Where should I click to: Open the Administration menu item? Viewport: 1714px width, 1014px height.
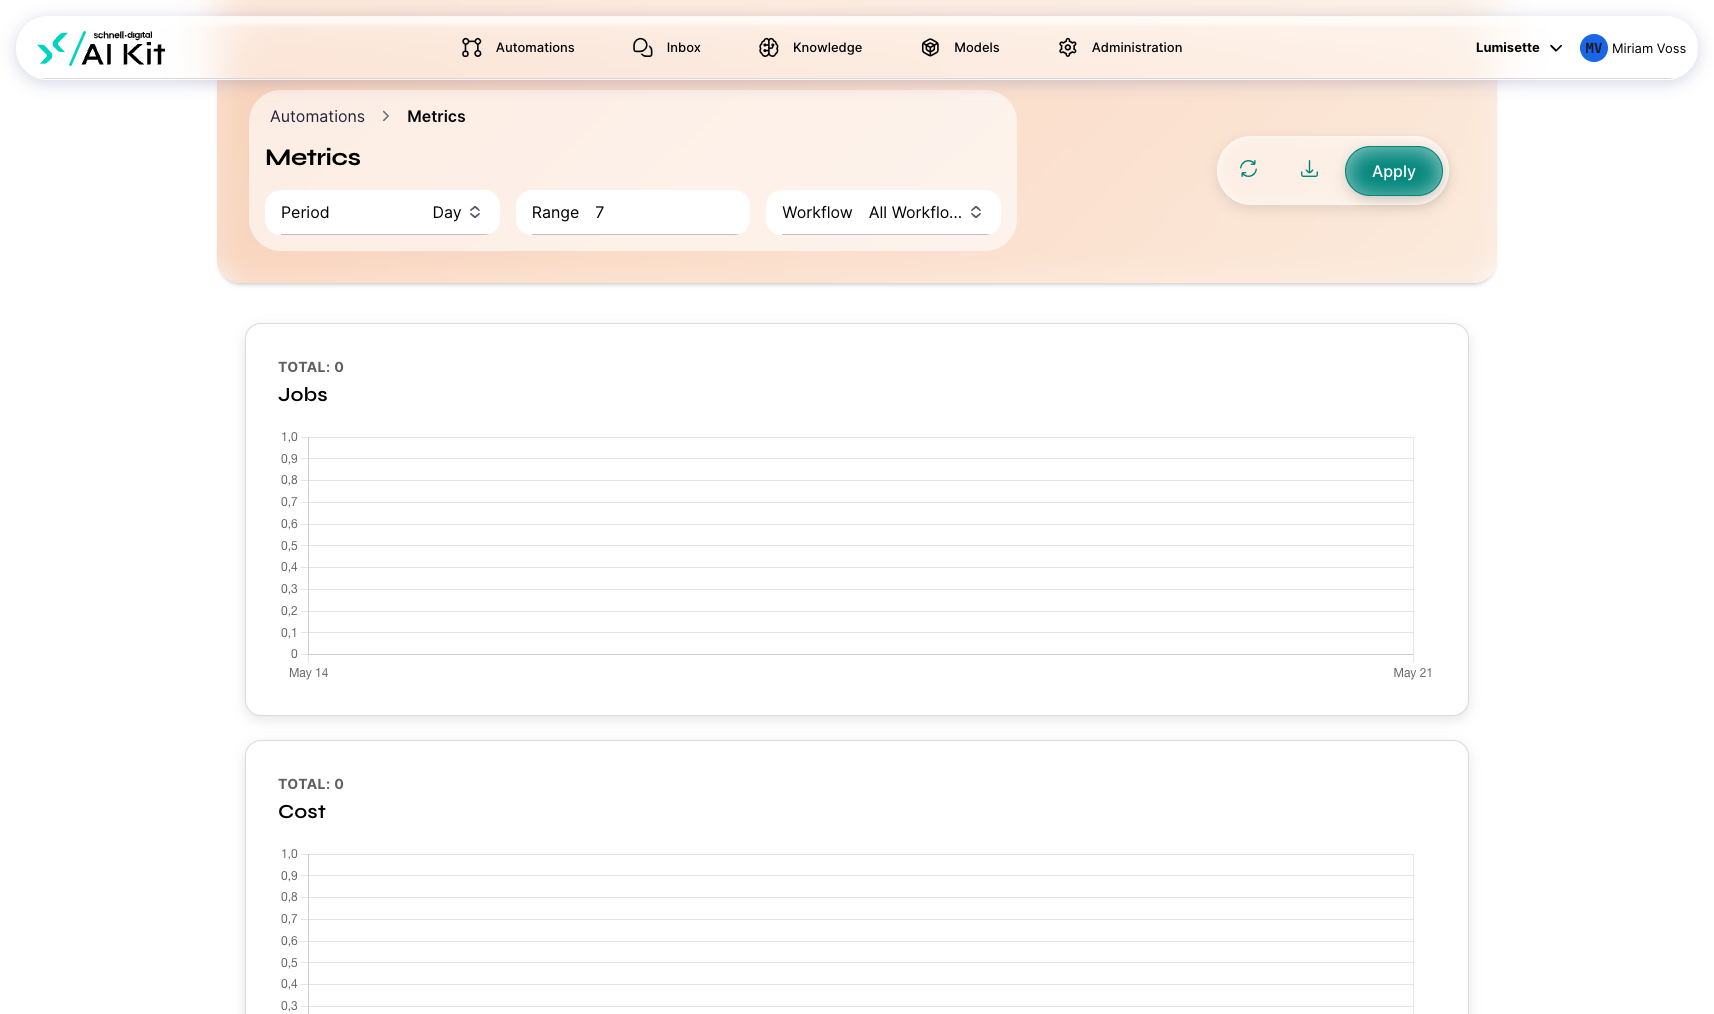click(1120, 48)
